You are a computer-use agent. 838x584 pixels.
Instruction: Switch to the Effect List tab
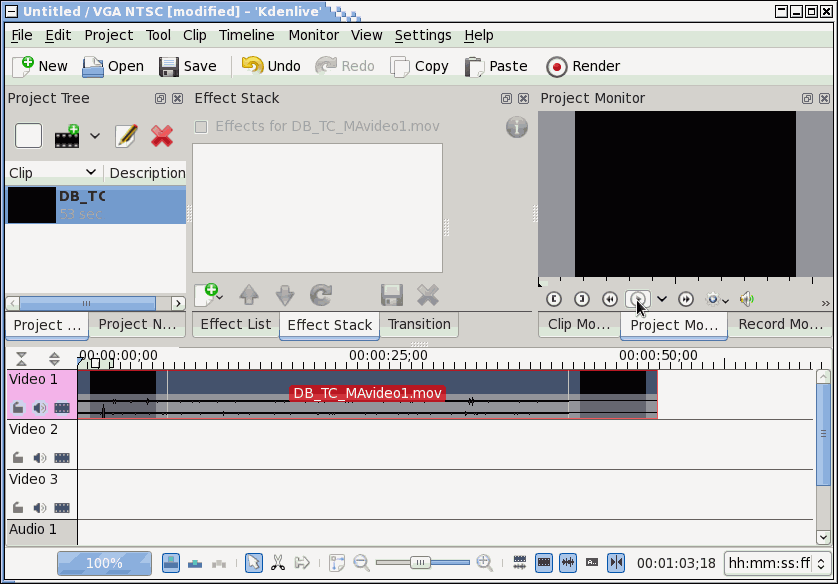click(236, 324)
